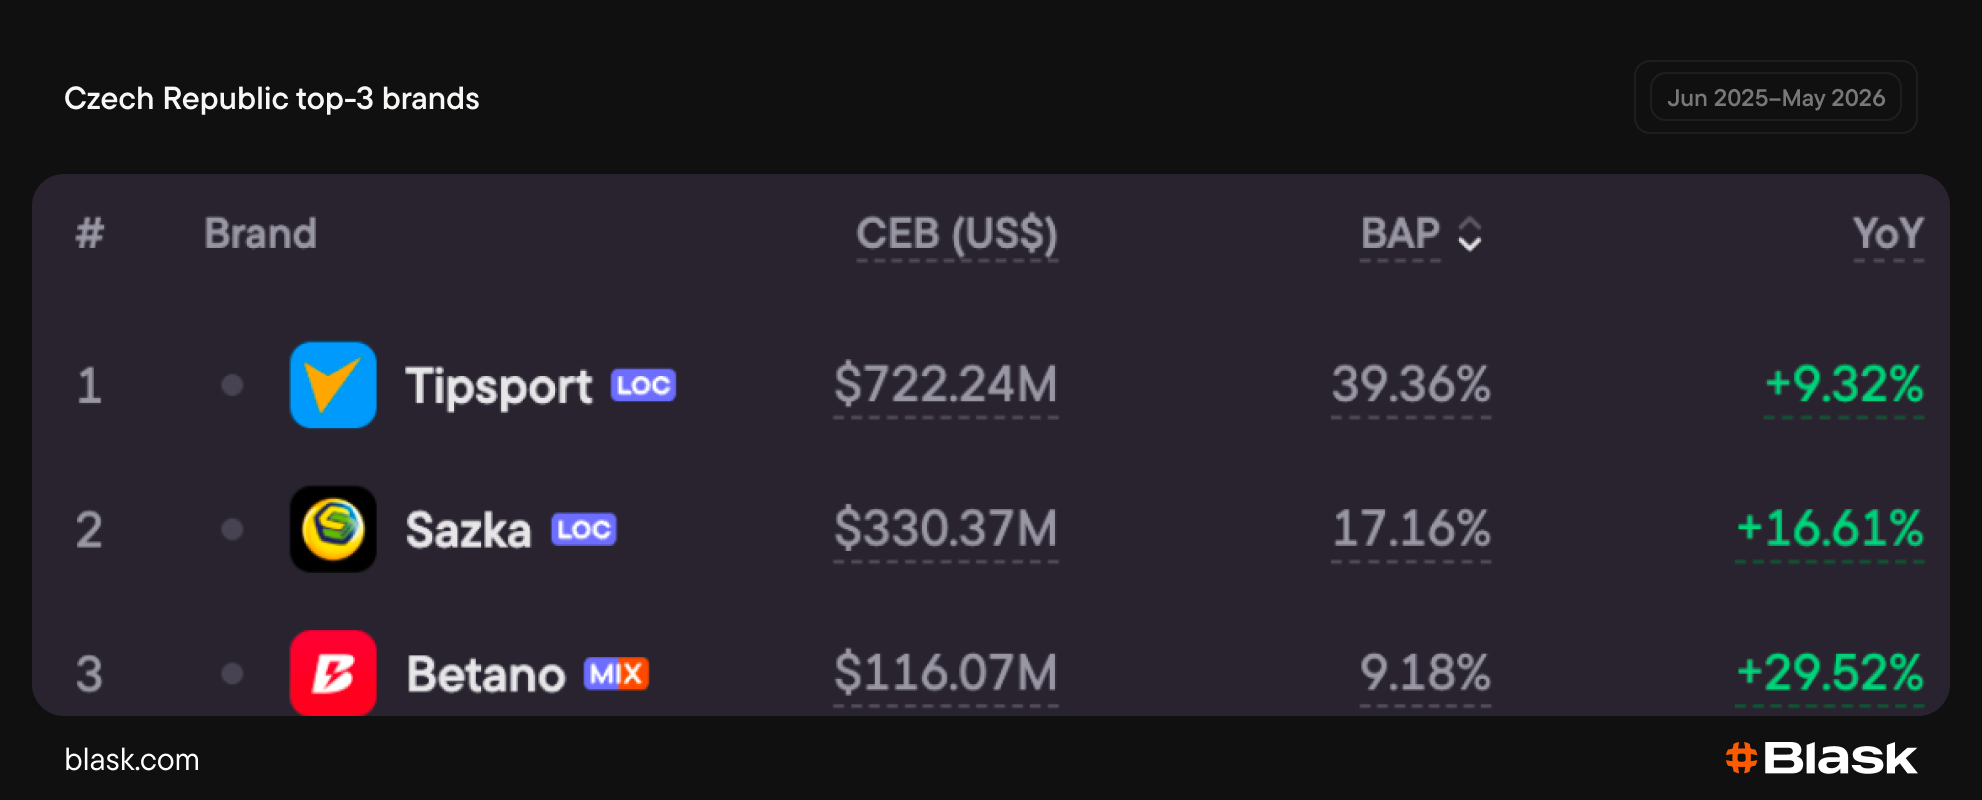The image size is (1982, 800).
Task: Click the Sazka brand logo icon
Action: pyautogui.click(x=333, y=529)
